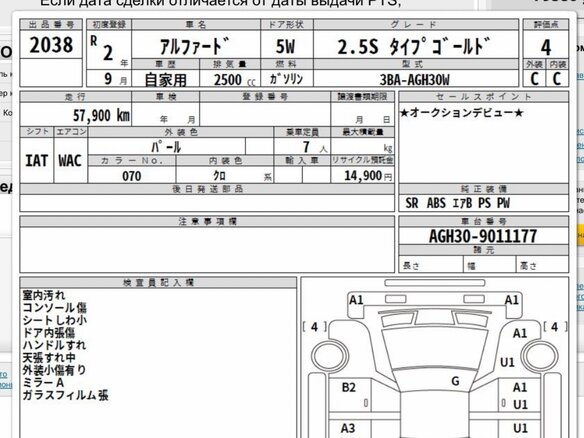Click the 後日発送部品 header
584x438 pixels.
[207, 189]
